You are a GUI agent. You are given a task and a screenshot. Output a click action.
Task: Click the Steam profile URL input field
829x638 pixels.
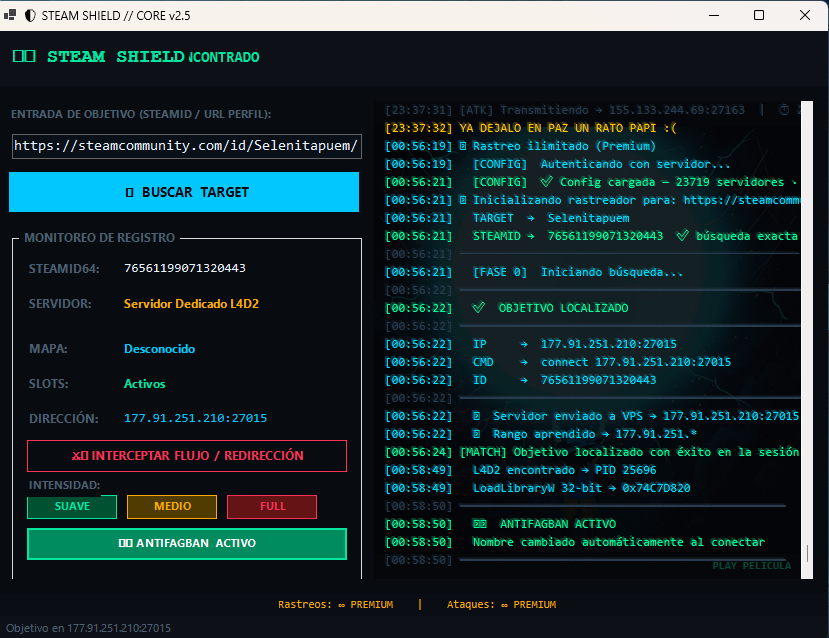coord(187,146)
